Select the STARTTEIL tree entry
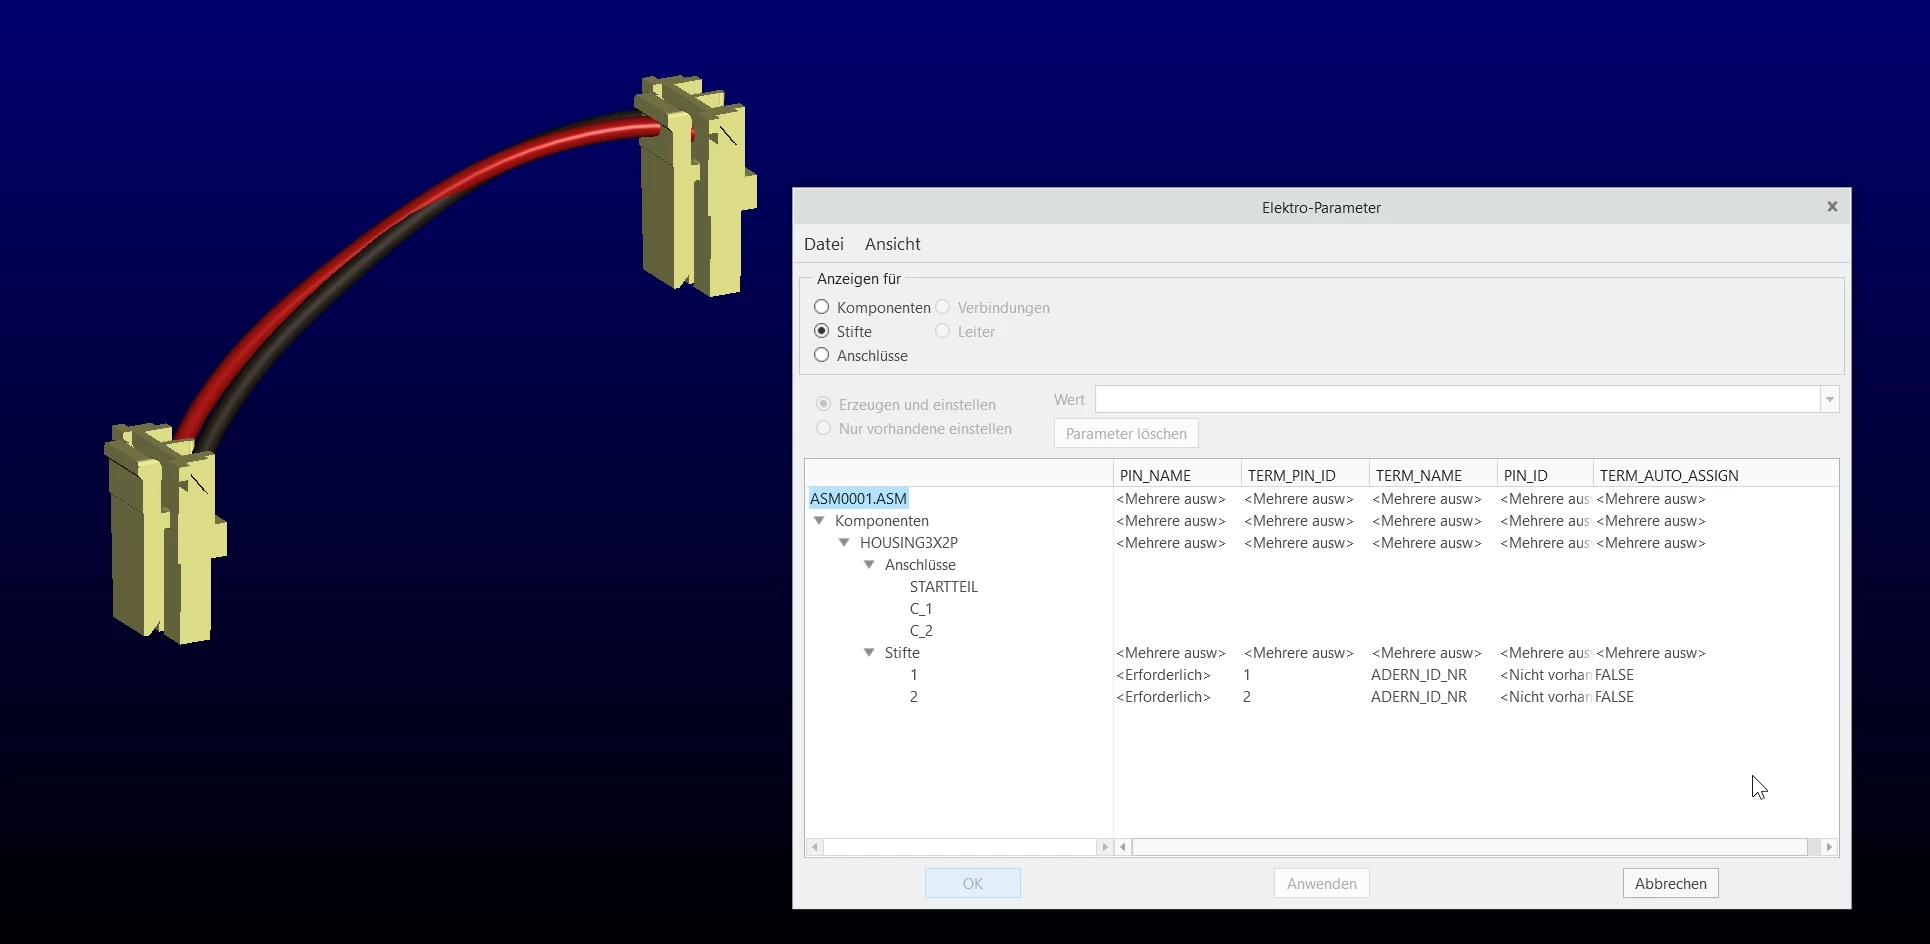 pos(944,587)
